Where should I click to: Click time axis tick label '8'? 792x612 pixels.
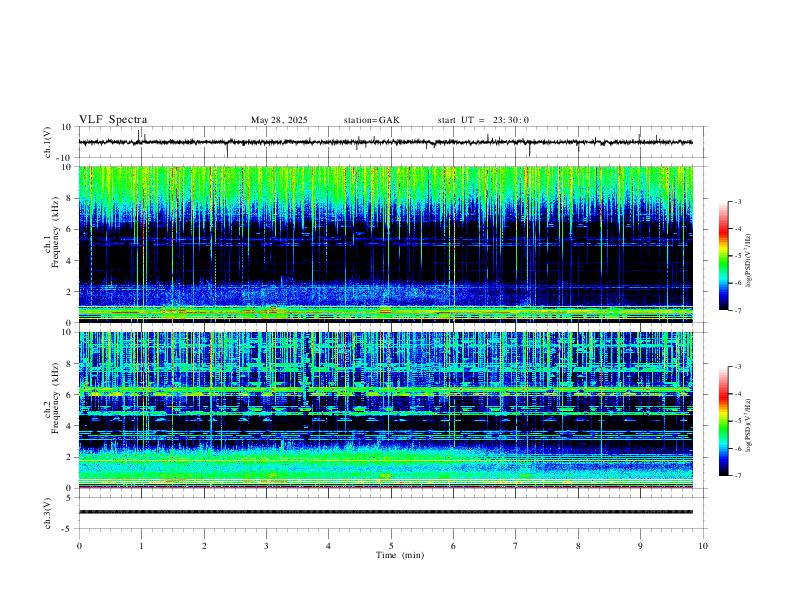pyautogui.click(x=578, y=546)
